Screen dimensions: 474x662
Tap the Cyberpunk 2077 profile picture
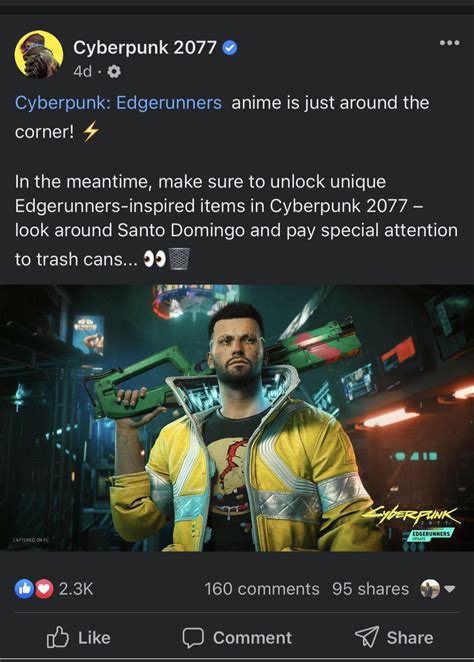pos(39,54)
